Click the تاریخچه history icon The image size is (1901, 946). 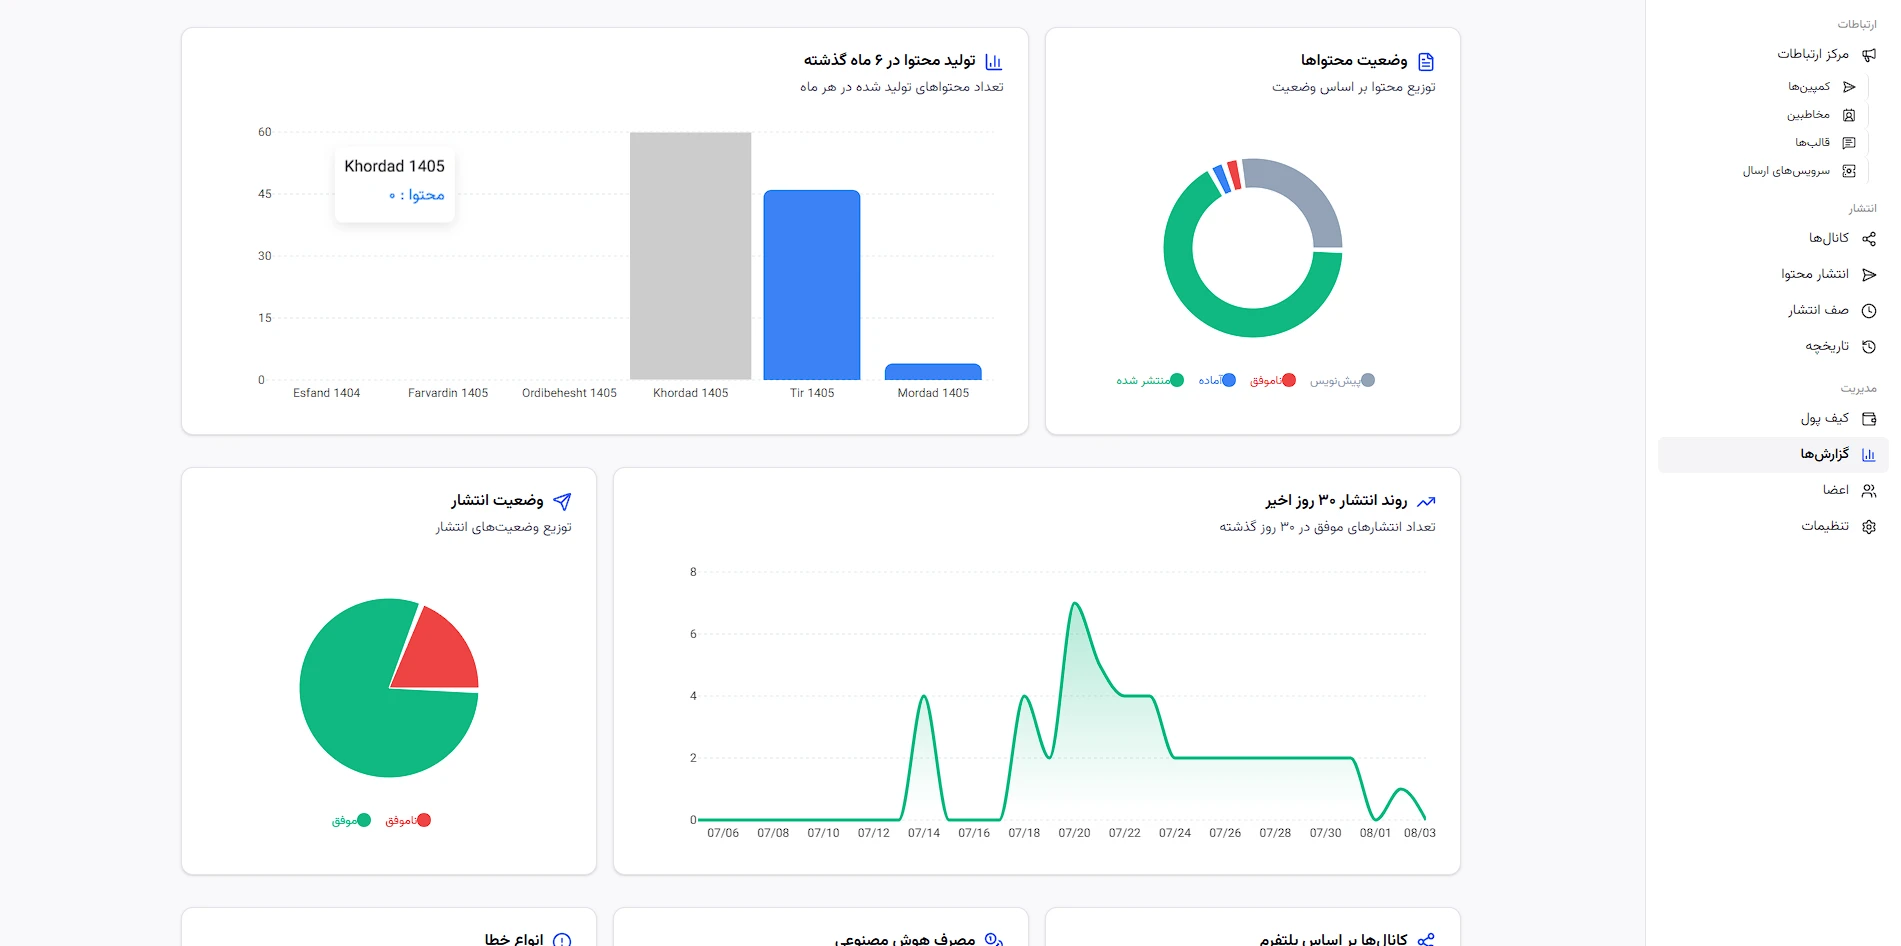point(1868,347)
